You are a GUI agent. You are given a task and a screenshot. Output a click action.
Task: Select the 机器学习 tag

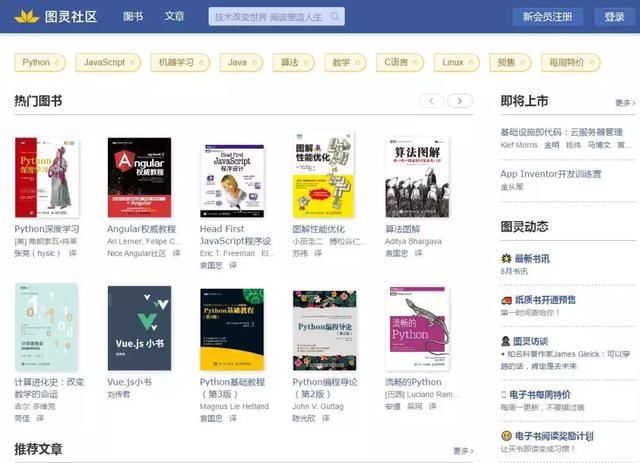(x=177, y=62)
